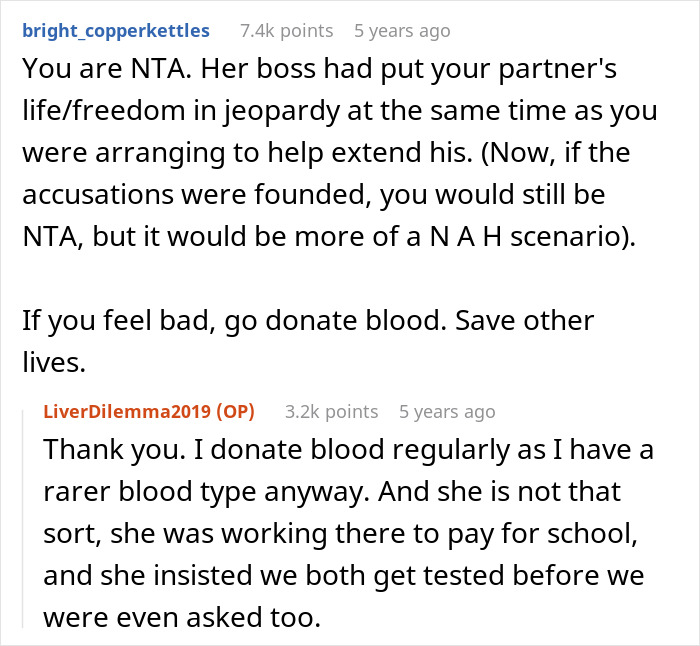Open the top comment's 5 years ago timestamp

pyautogui.click(x=402, y=31)
